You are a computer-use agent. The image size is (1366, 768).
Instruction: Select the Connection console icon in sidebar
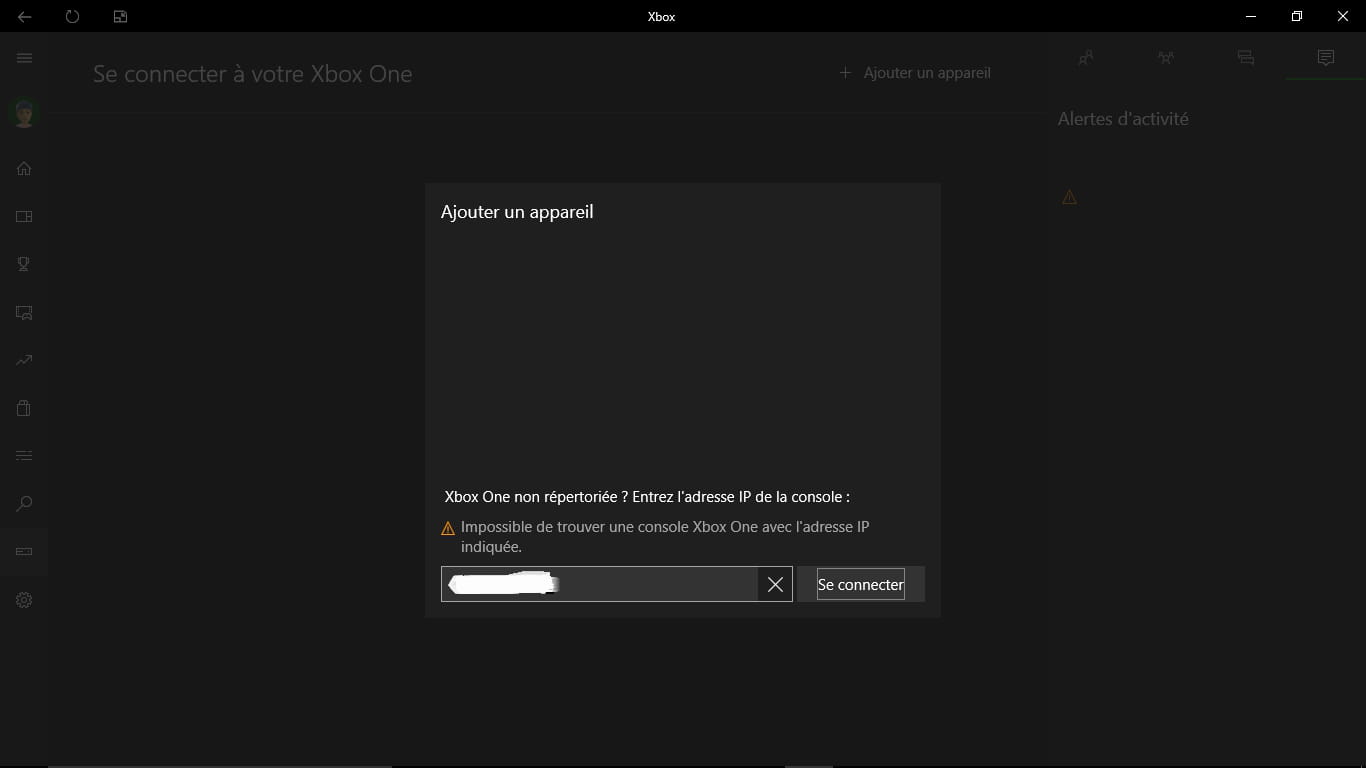[24, 552]
